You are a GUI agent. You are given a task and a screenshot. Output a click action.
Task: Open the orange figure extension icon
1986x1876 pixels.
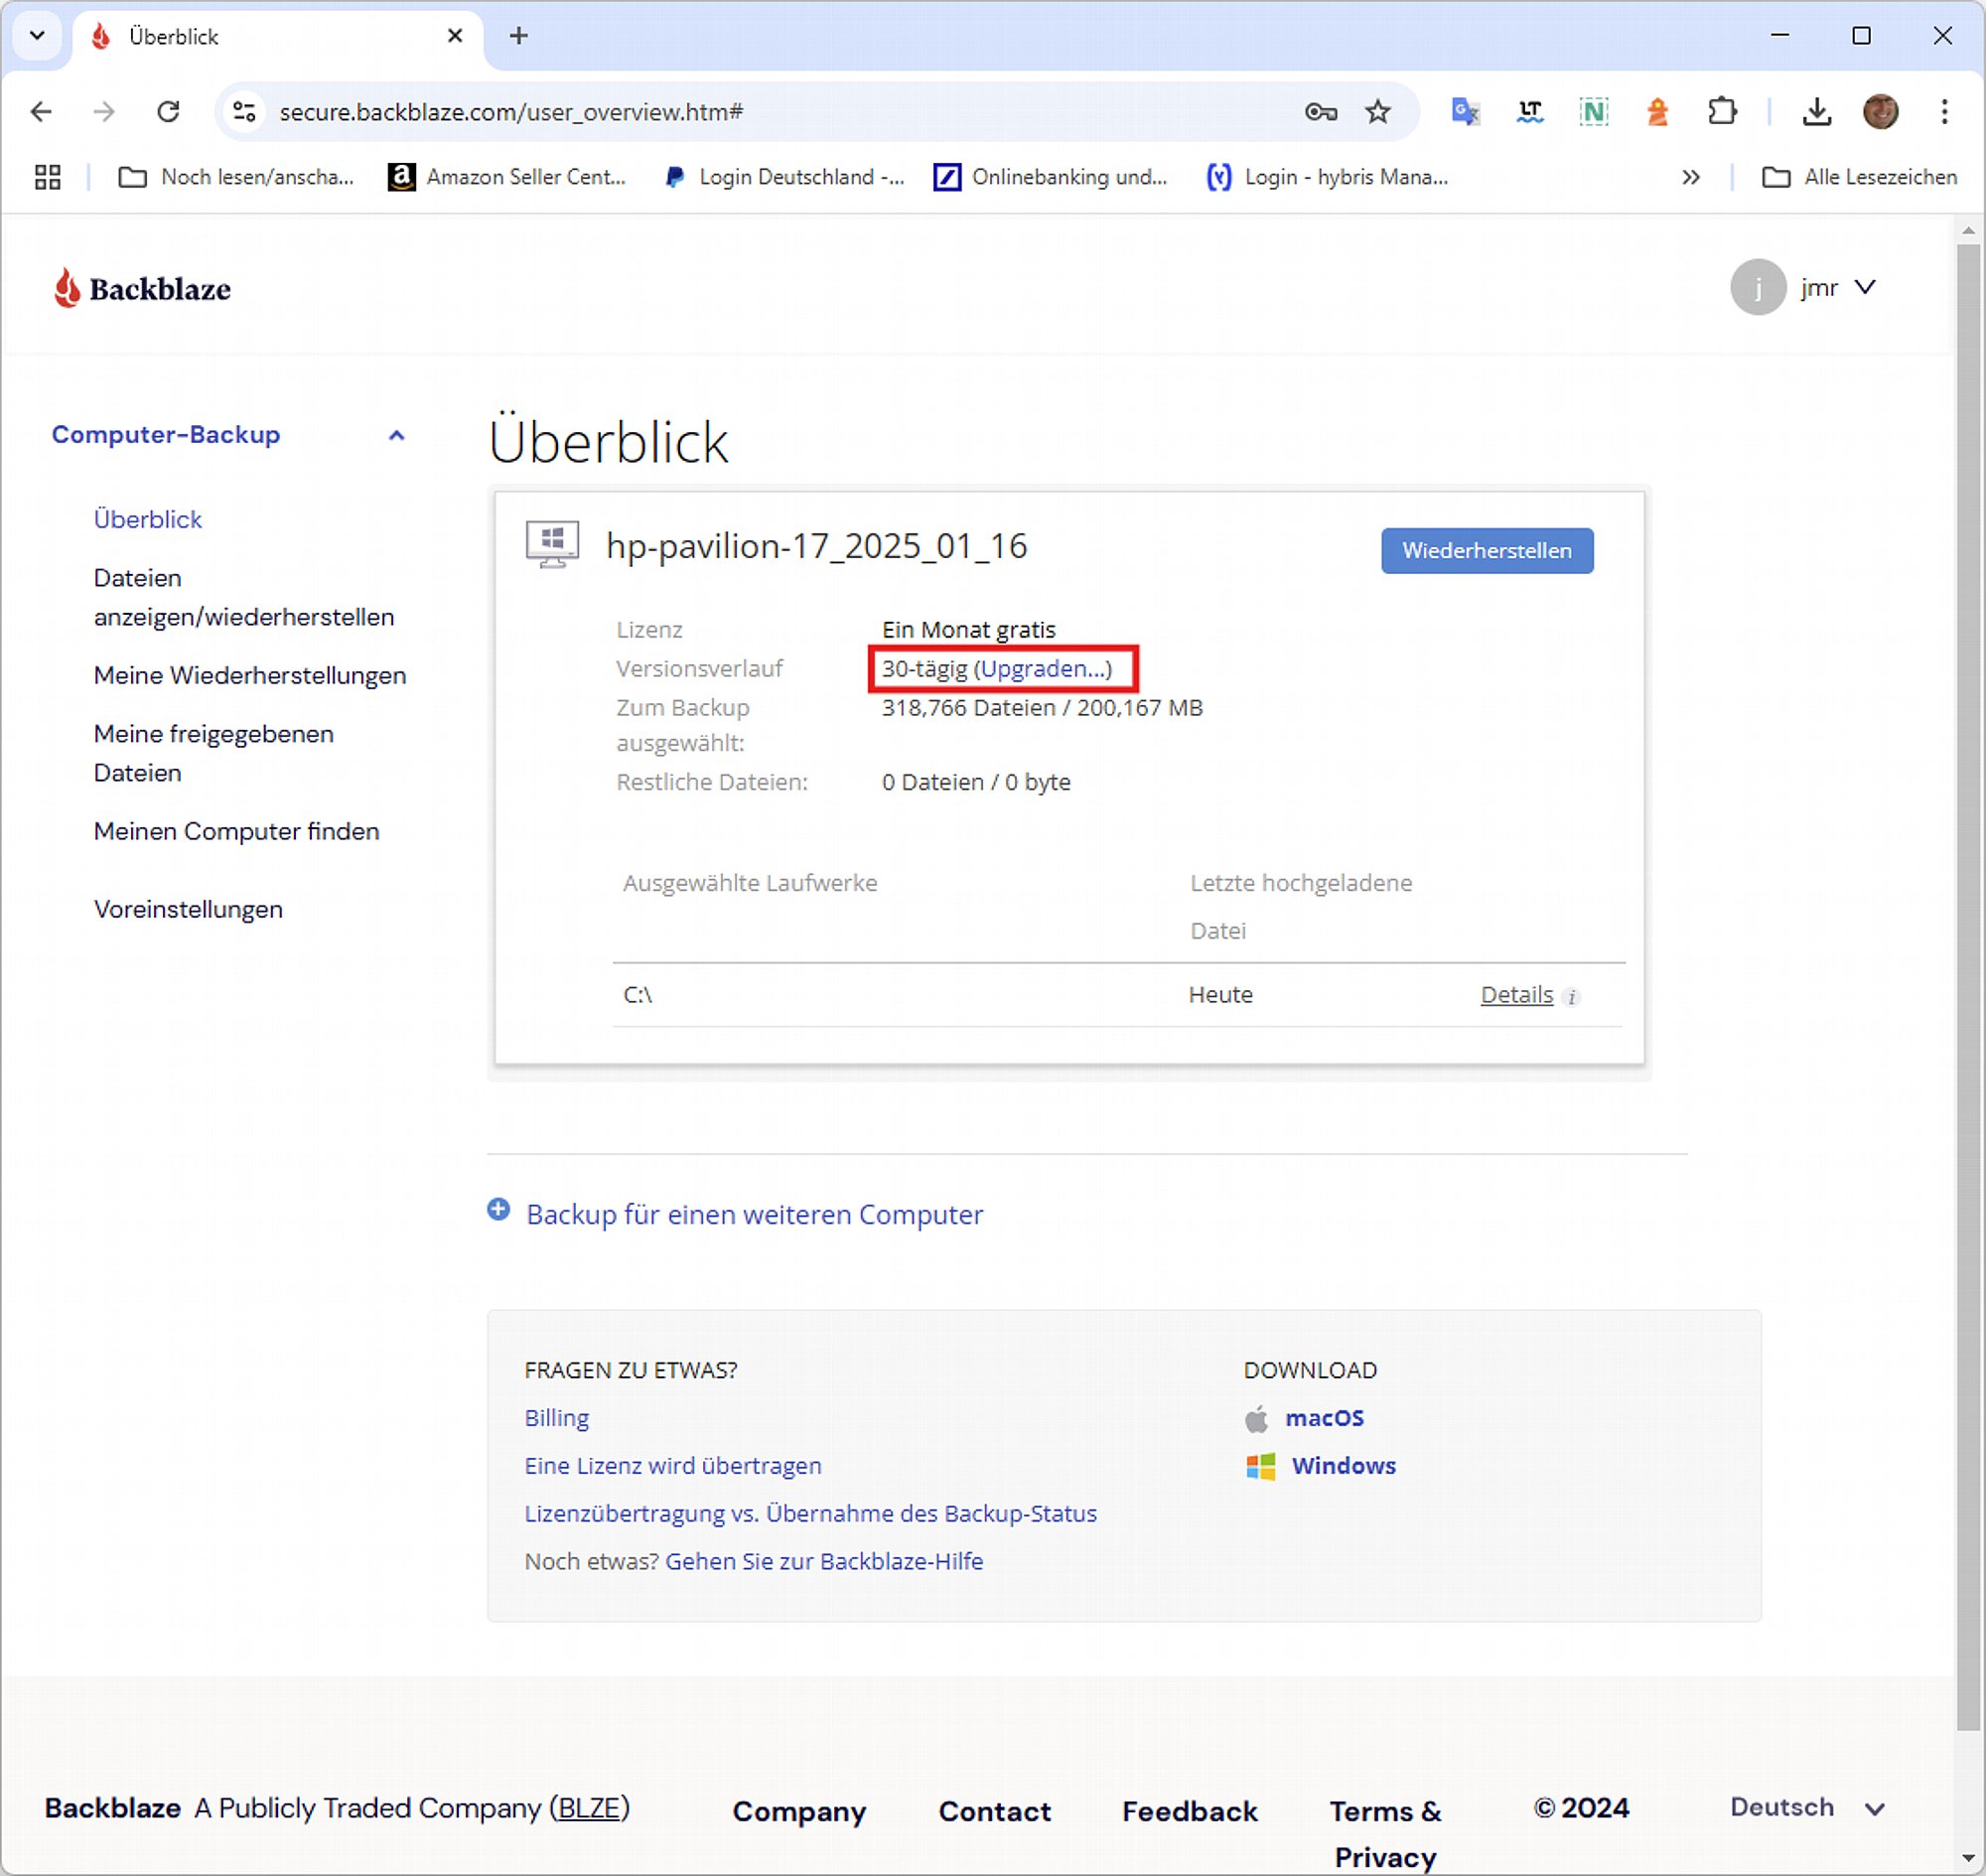(1657, 111)
